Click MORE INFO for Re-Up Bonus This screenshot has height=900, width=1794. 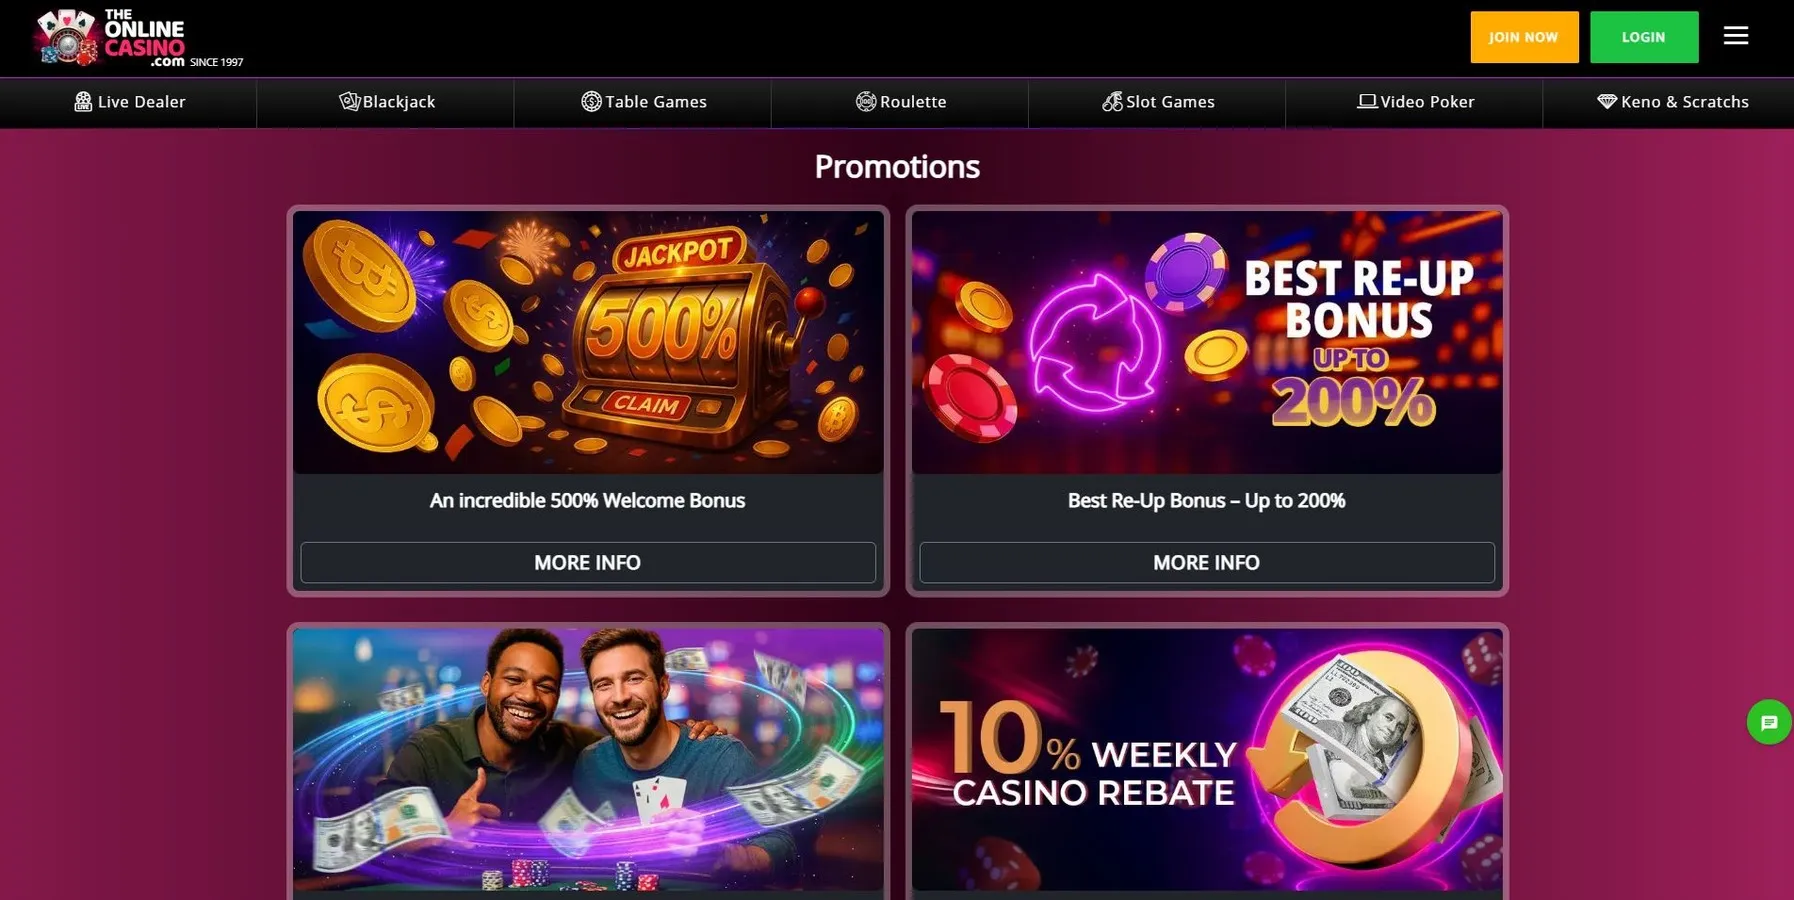pyautogui.click(x=1207, y=563)
